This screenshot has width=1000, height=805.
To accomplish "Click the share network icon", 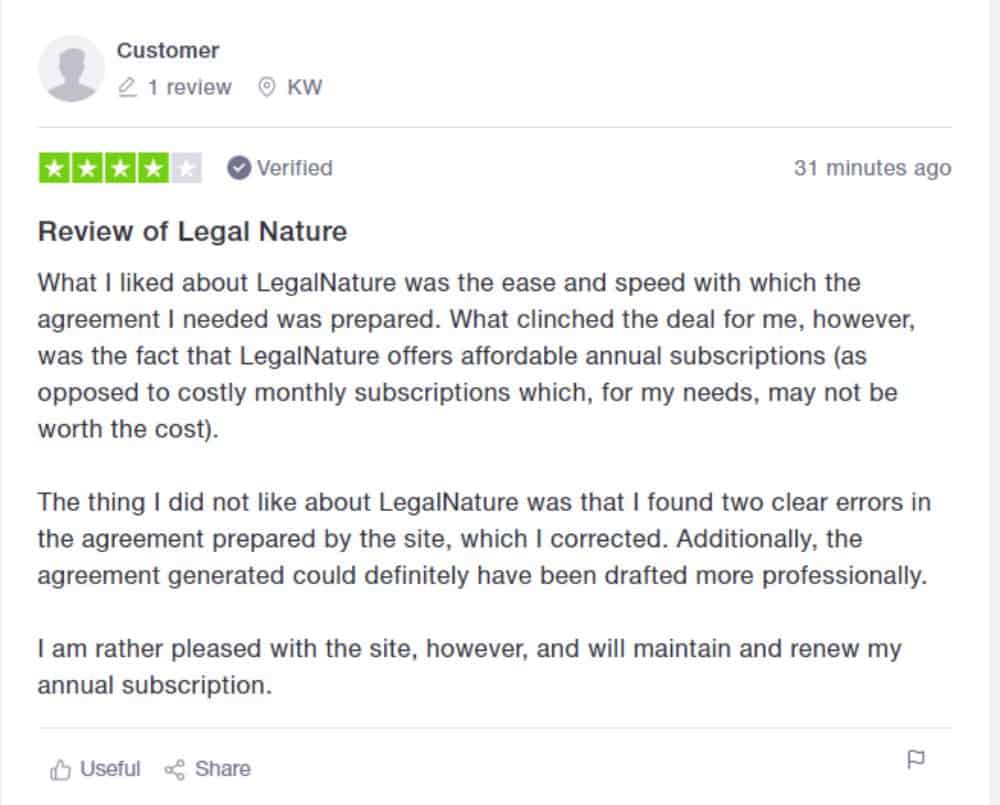I will tap(174, 769).
